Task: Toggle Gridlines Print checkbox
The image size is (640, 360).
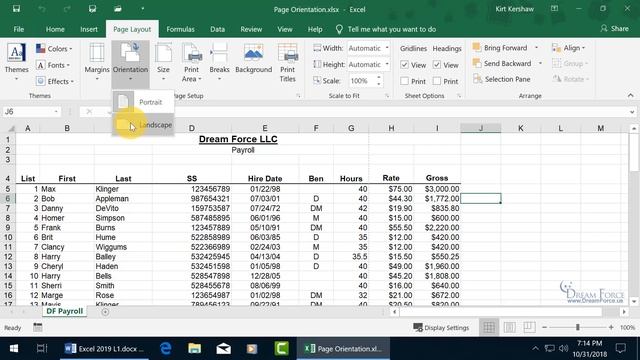Action: (x=404, y=81)
